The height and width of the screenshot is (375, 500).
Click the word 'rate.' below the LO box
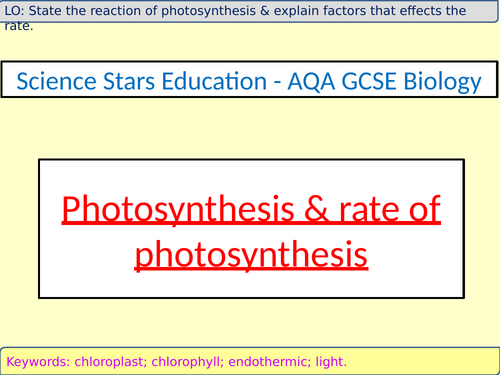click(x=19, y=27)
